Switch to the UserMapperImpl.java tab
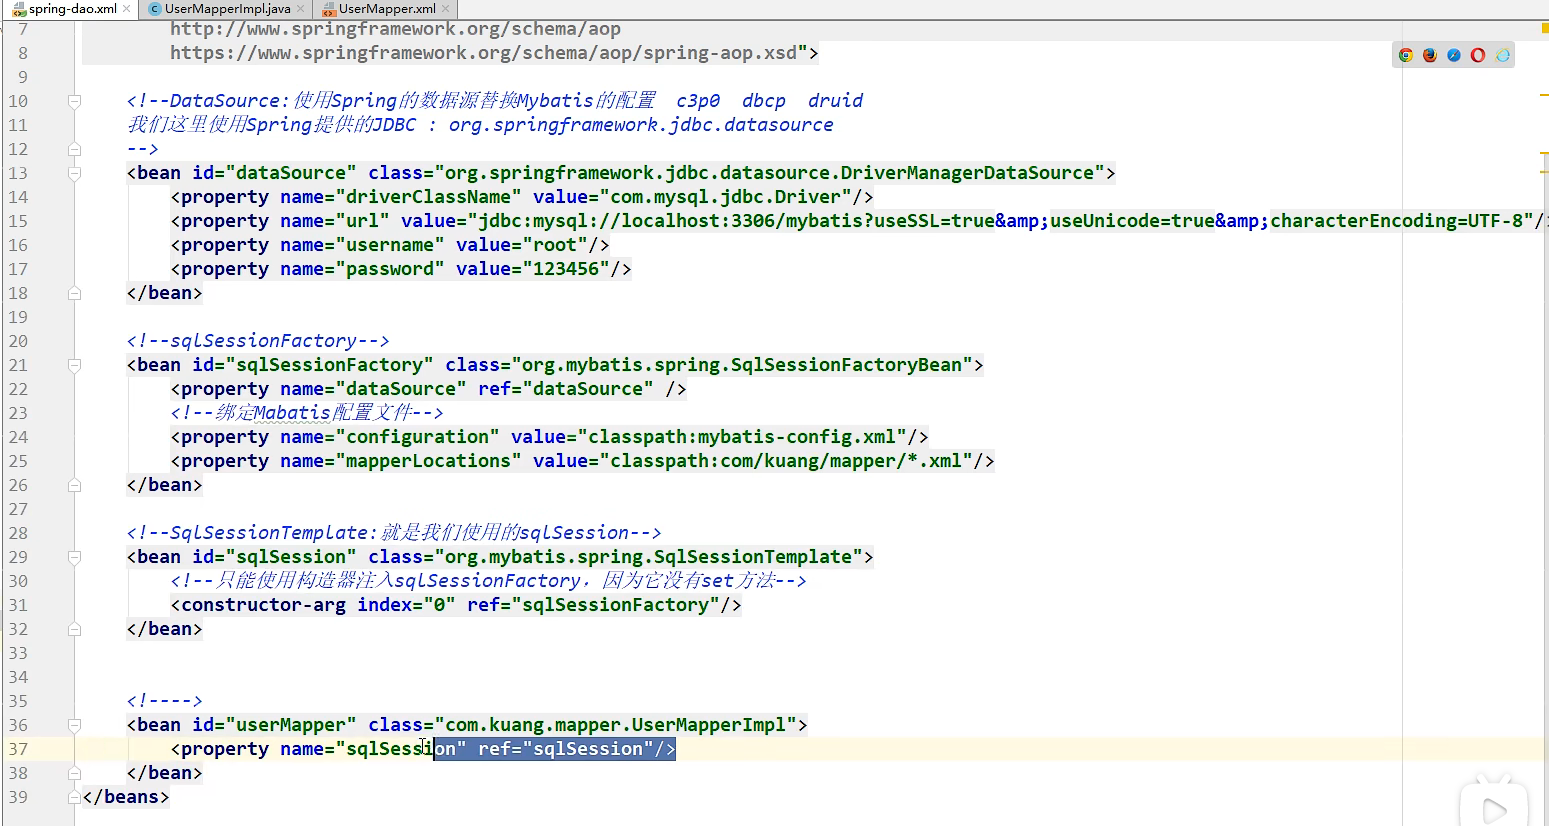Screen dimensions: 1549x826 [227, 9]
